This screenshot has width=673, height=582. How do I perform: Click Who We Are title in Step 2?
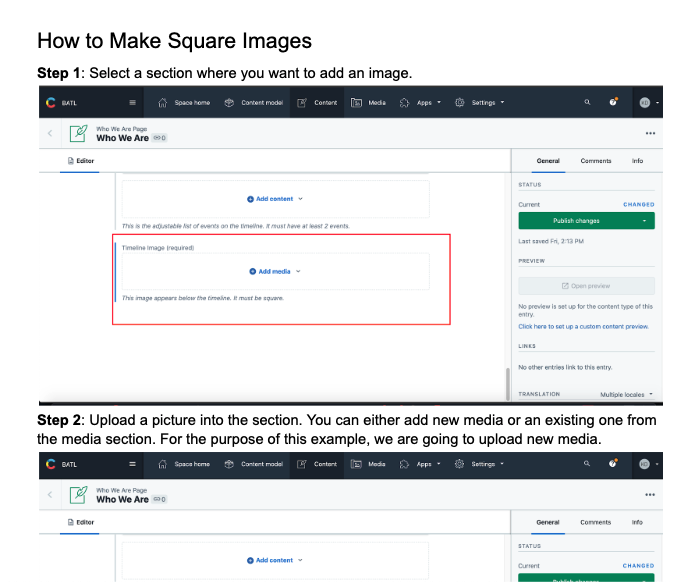(x=122, y=500)
